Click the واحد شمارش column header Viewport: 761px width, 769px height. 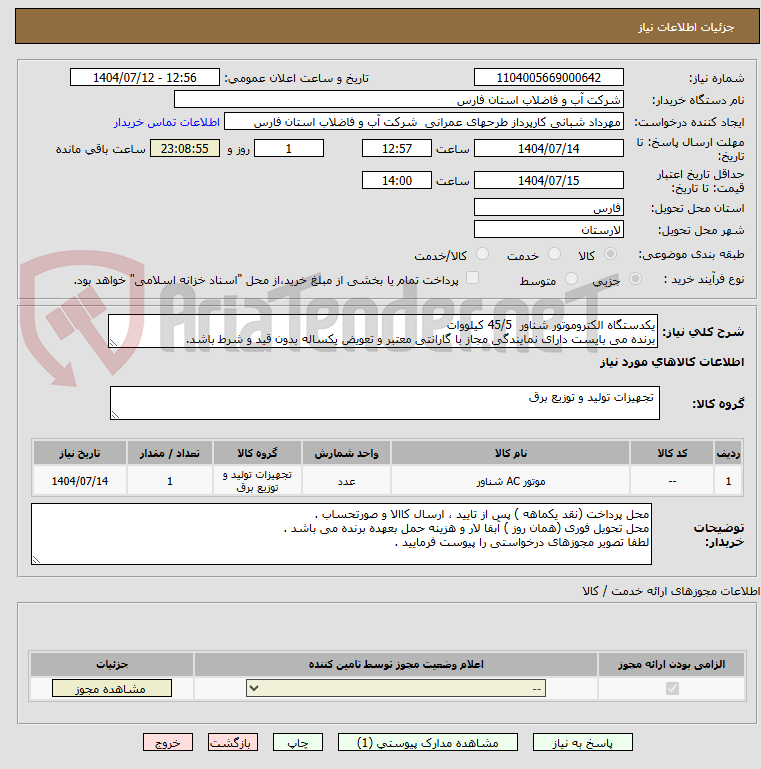pyautogui.click(x=346, y=453)
